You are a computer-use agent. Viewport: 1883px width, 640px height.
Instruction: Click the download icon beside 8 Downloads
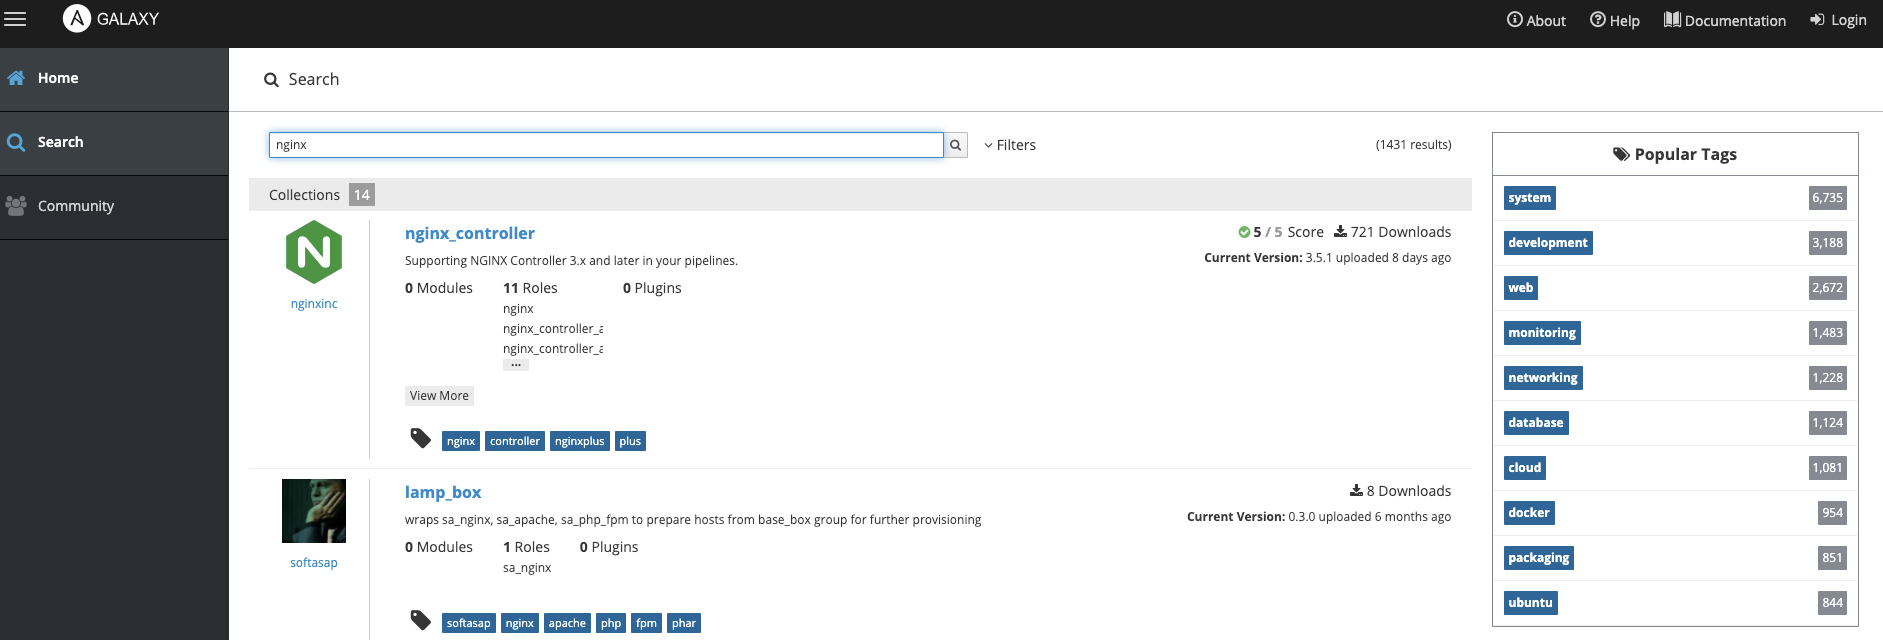tap(1357, 491)
